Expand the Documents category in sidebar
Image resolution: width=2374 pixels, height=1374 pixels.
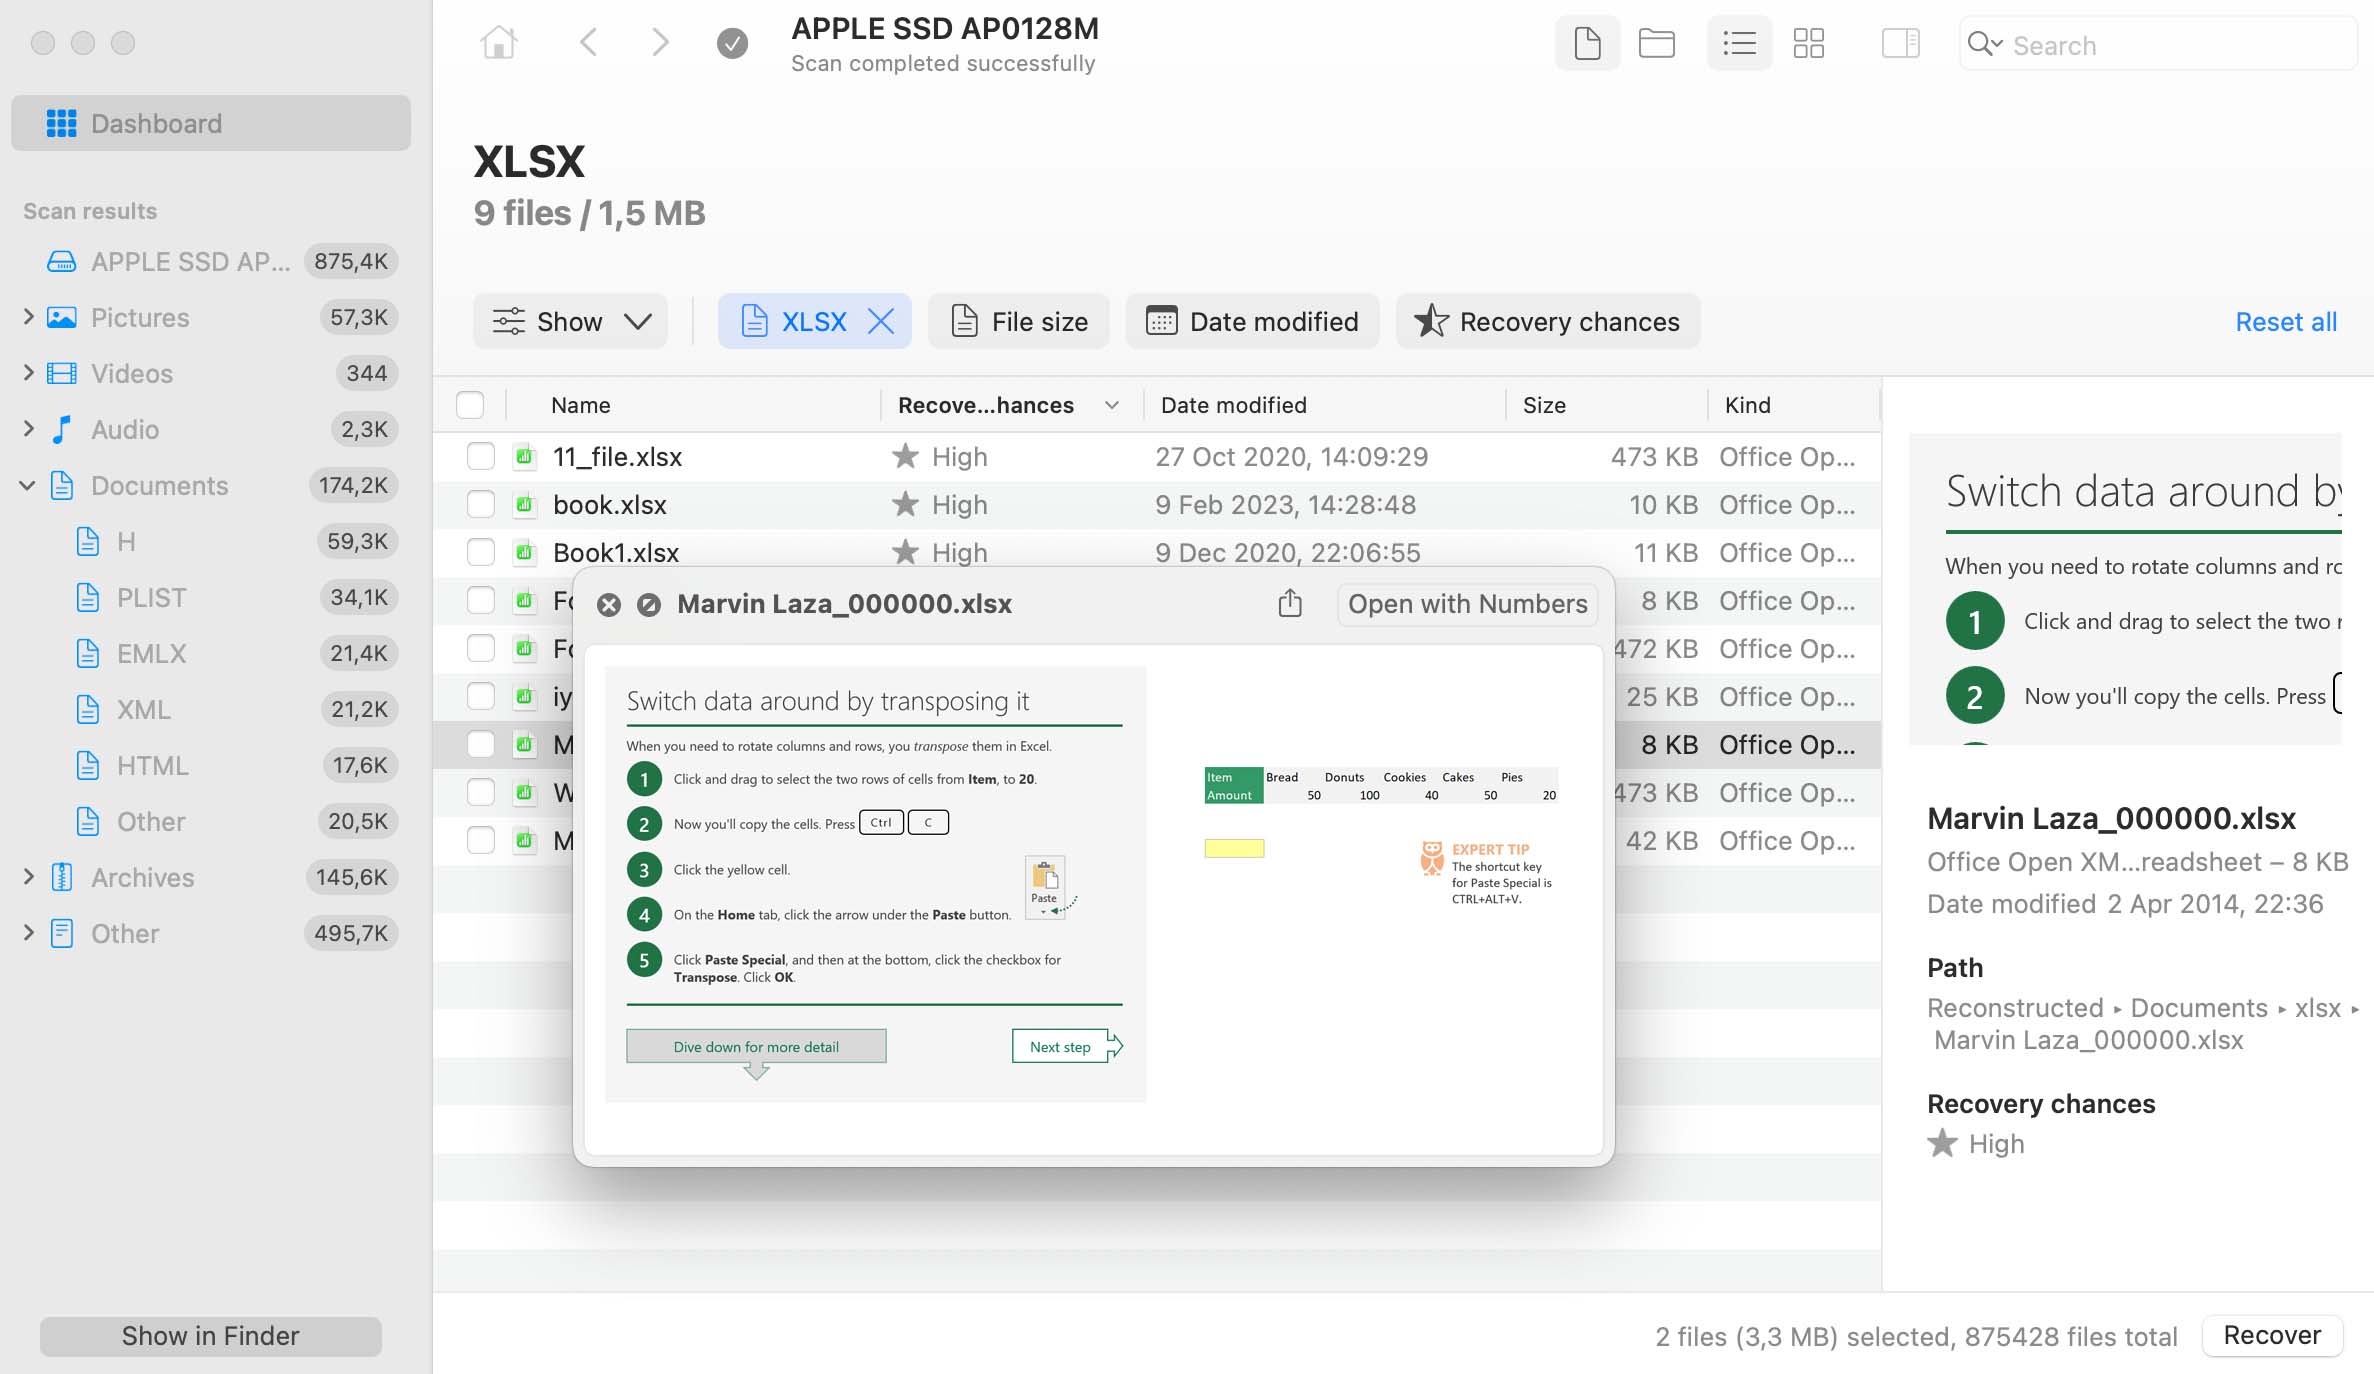(x=23, y=484)
